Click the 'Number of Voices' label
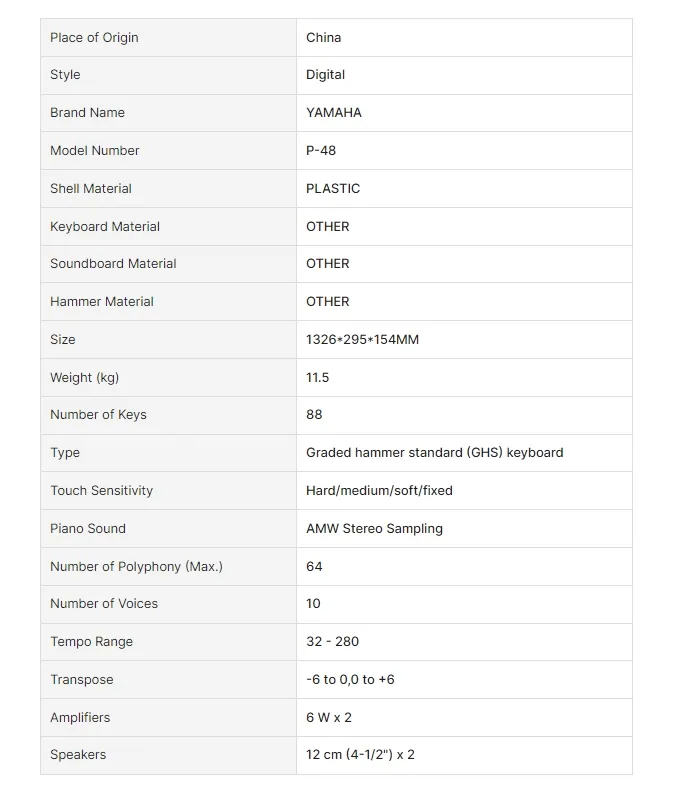 [x=104, y=604]
